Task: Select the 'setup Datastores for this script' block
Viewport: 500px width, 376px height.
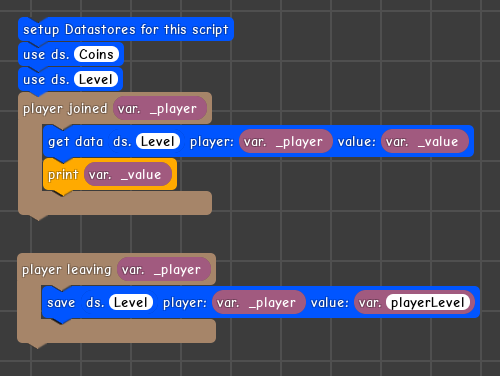Action: [x=126, y=29]
